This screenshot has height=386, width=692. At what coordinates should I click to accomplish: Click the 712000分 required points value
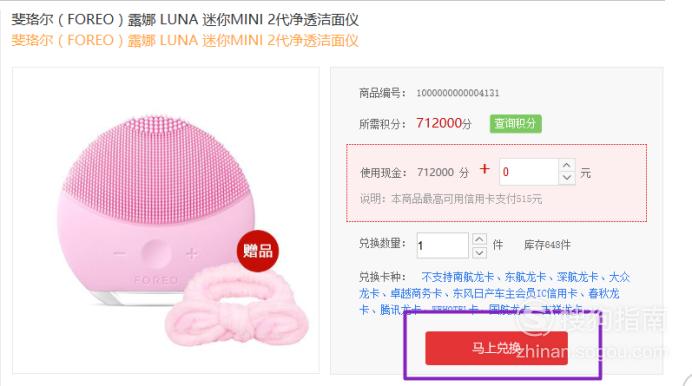(x=444, y=124)
